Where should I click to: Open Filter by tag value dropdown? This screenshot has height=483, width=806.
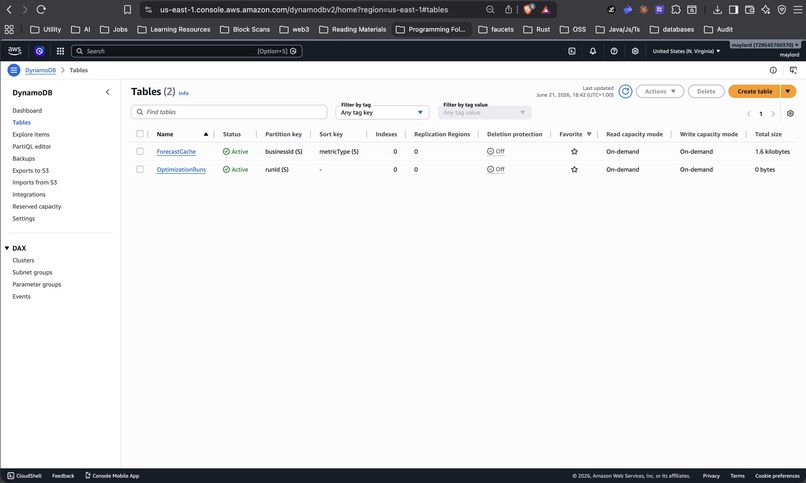tap(484, 113)
